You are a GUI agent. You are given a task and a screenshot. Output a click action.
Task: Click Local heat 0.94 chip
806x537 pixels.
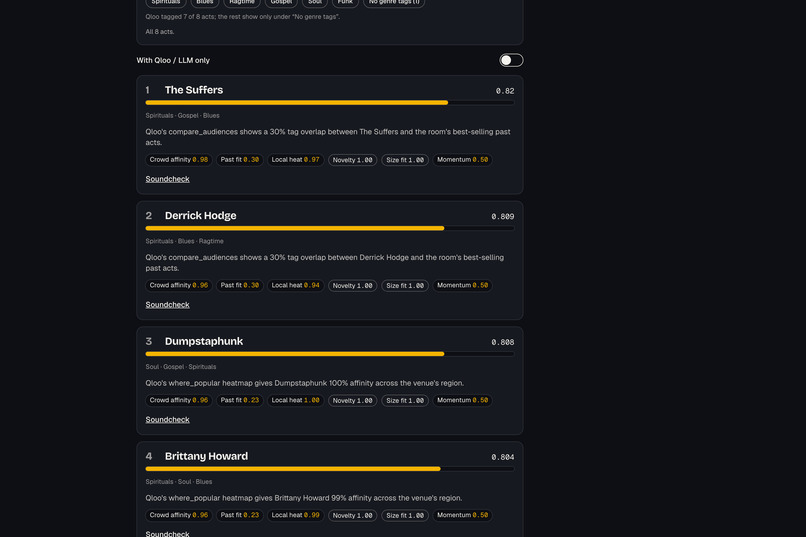(296, 286)
